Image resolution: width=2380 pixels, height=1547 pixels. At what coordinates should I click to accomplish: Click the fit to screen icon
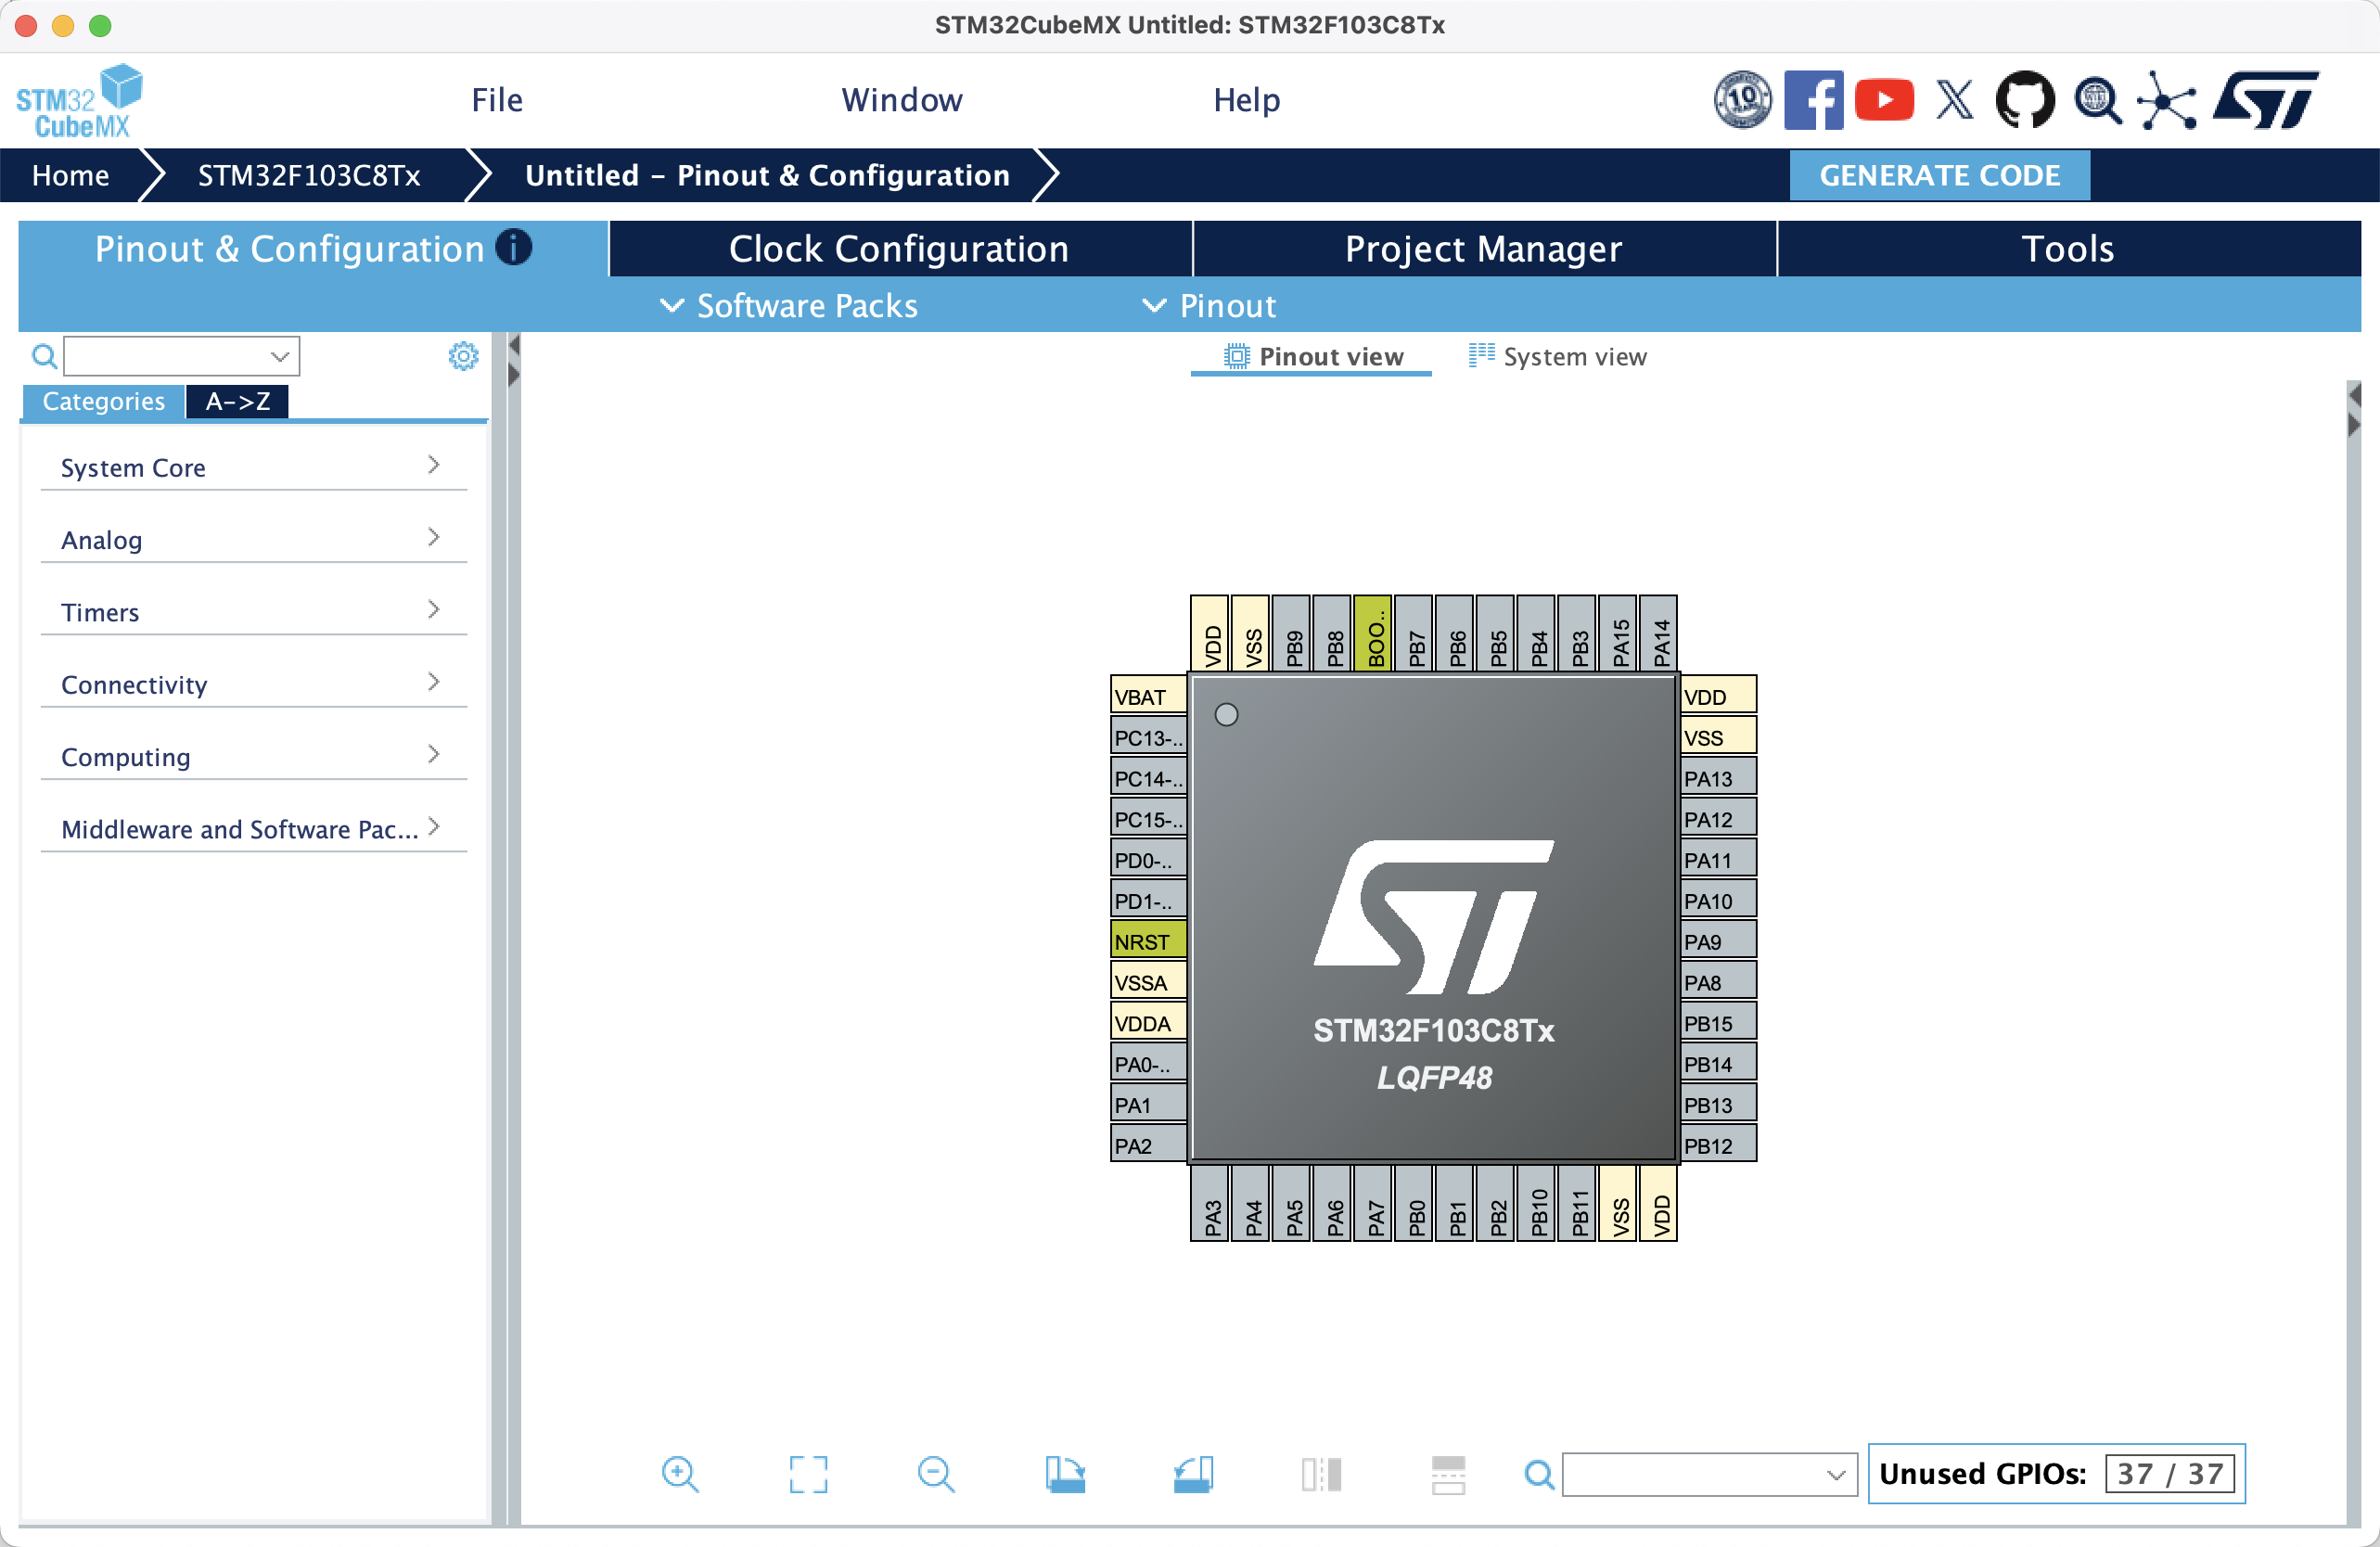pos(808,1474)
